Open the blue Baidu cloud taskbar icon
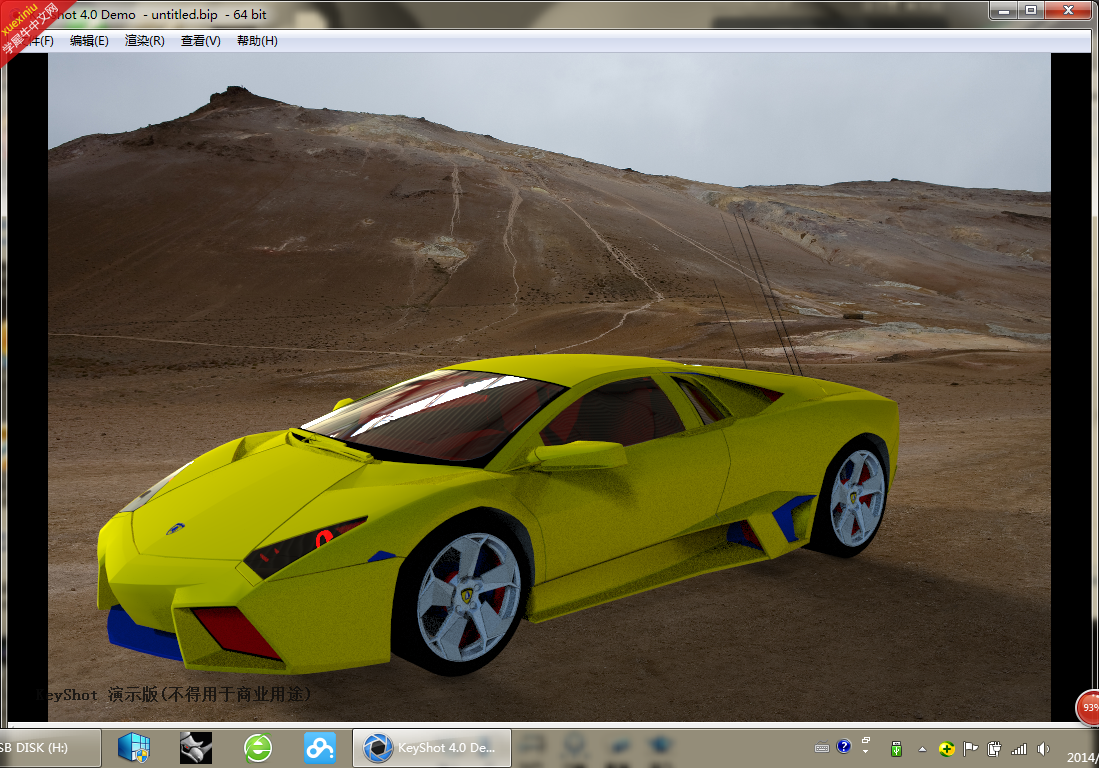The width and height of the screenshot is (1099, 768). (x=320, y=748)
